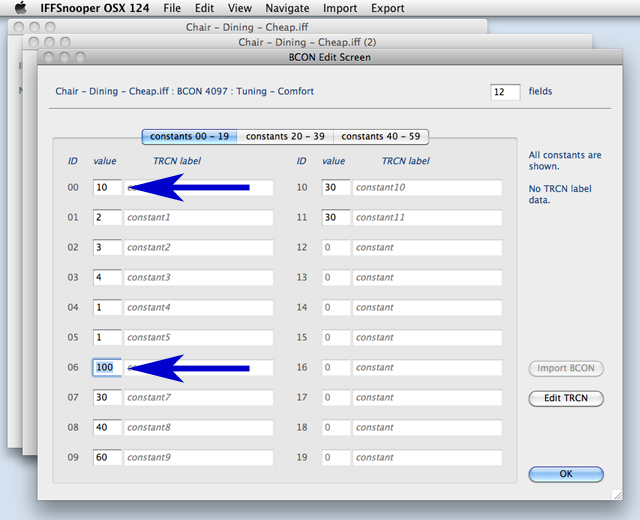Click value field for constant ID 00
Screen dimensions: 640x520
(106, 187)
